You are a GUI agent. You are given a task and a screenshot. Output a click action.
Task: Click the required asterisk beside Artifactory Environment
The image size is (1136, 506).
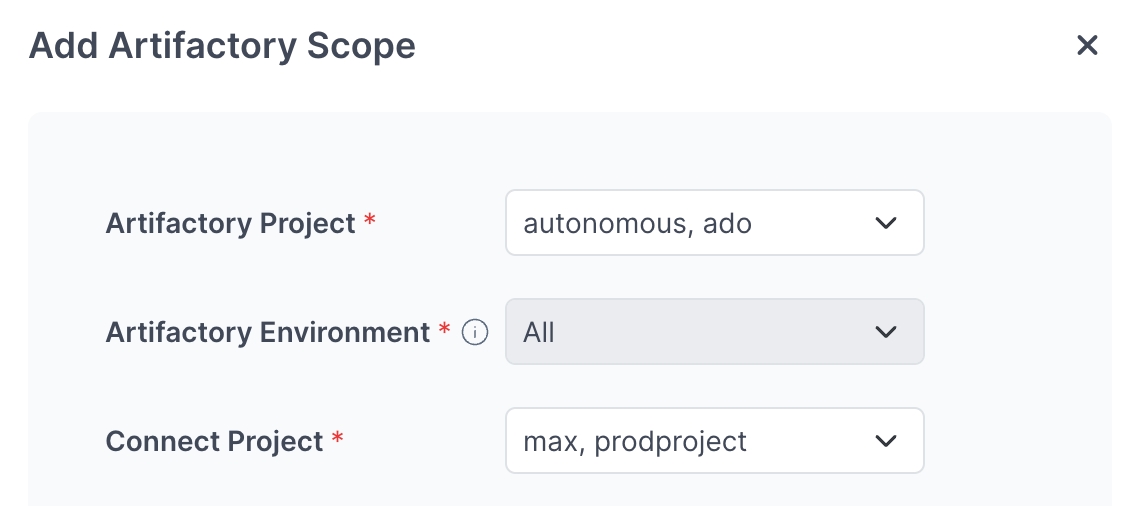click(445, 330)
